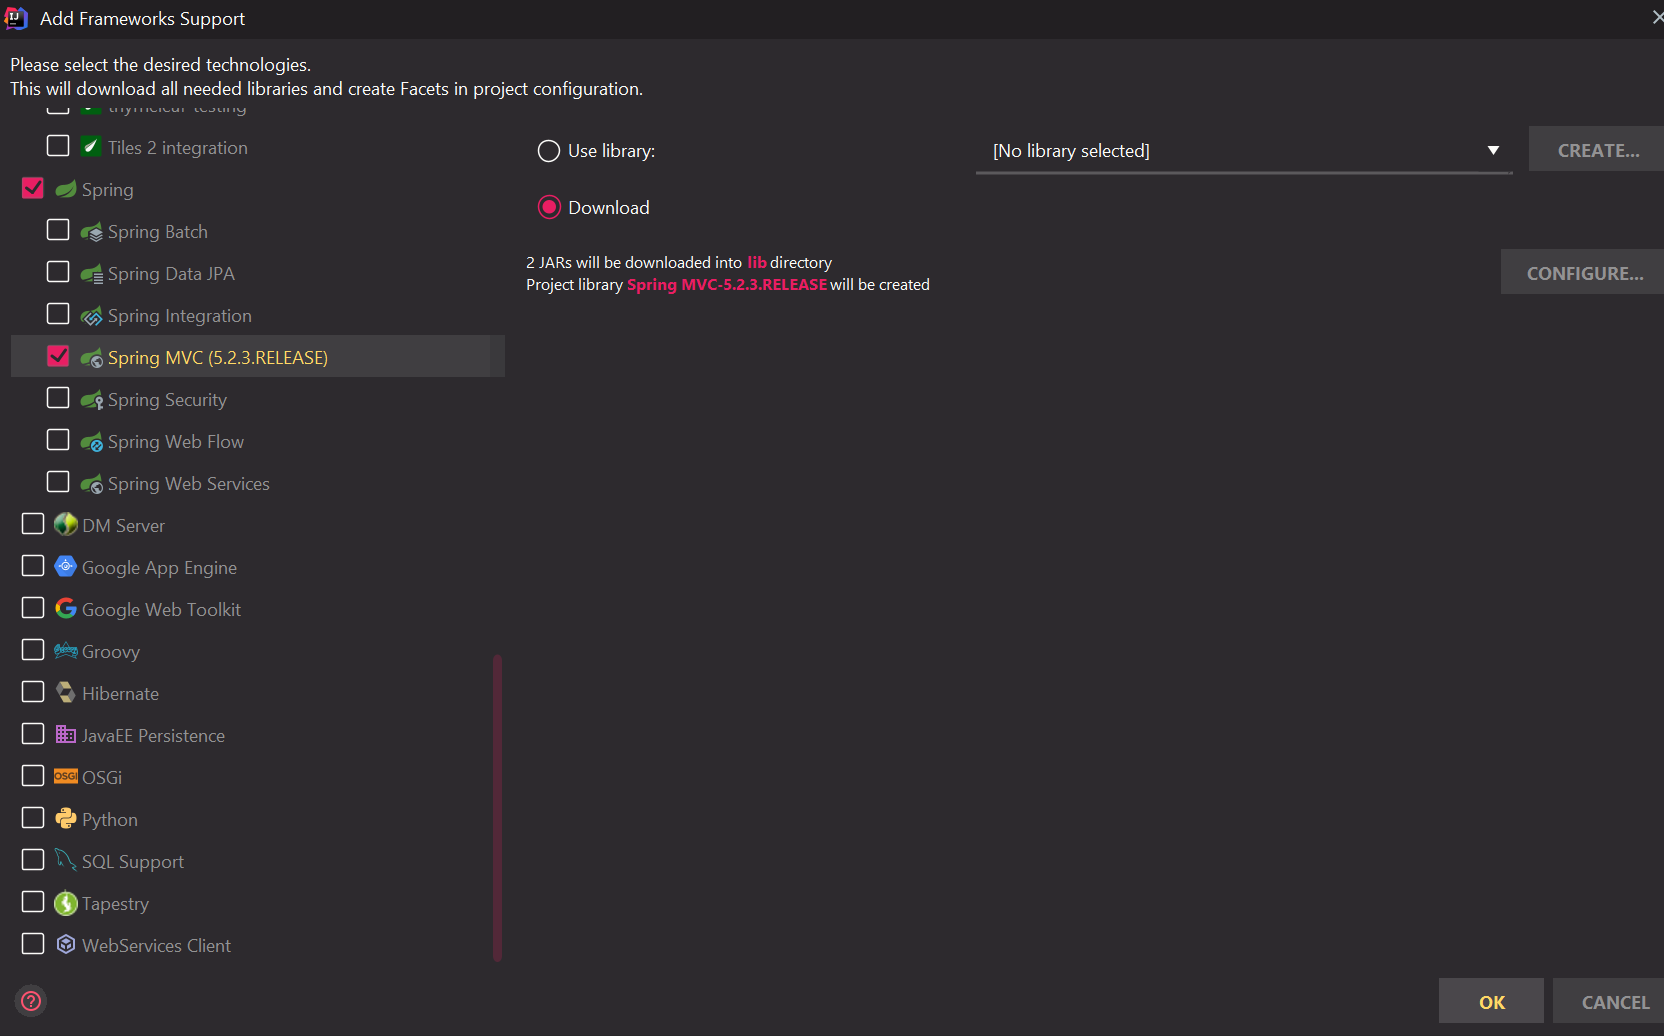1664x1036 pixels.
Task: Click the Python icon
Action: (x=66, y=818)
